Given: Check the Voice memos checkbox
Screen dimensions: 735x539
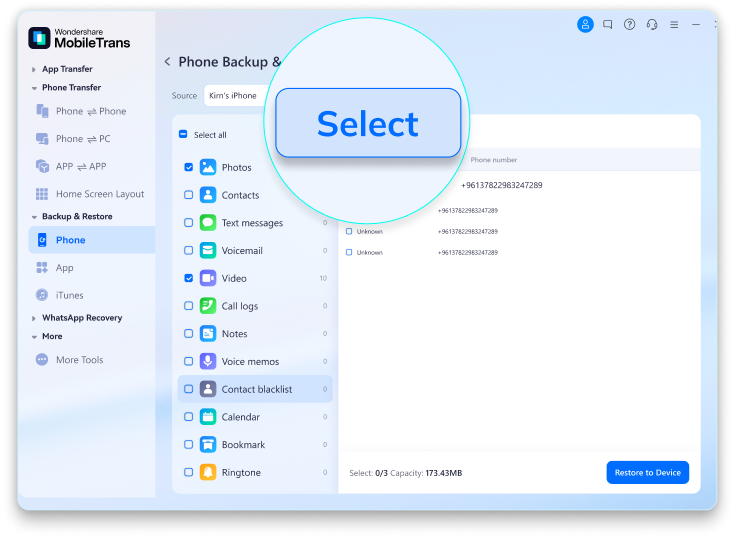Looking at the screenshot, I should [188, 361].
